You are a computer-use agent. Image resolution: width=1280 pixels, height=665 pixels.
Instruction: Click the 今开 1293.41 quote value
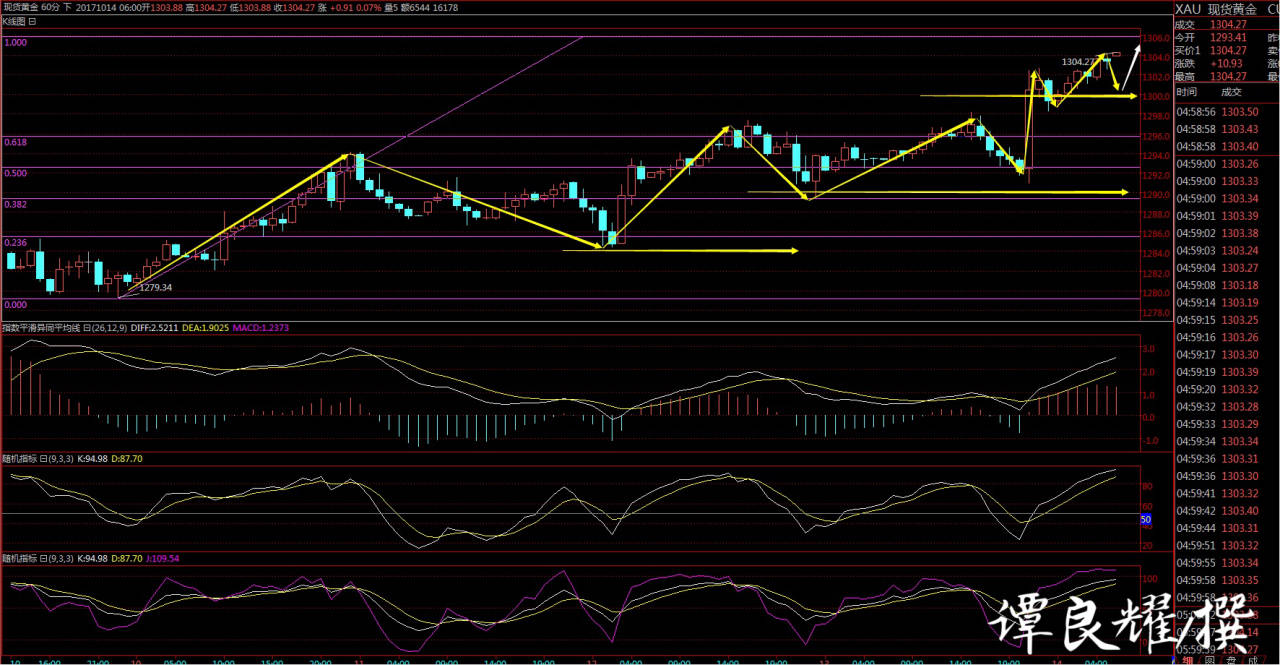pos(1227,37)
